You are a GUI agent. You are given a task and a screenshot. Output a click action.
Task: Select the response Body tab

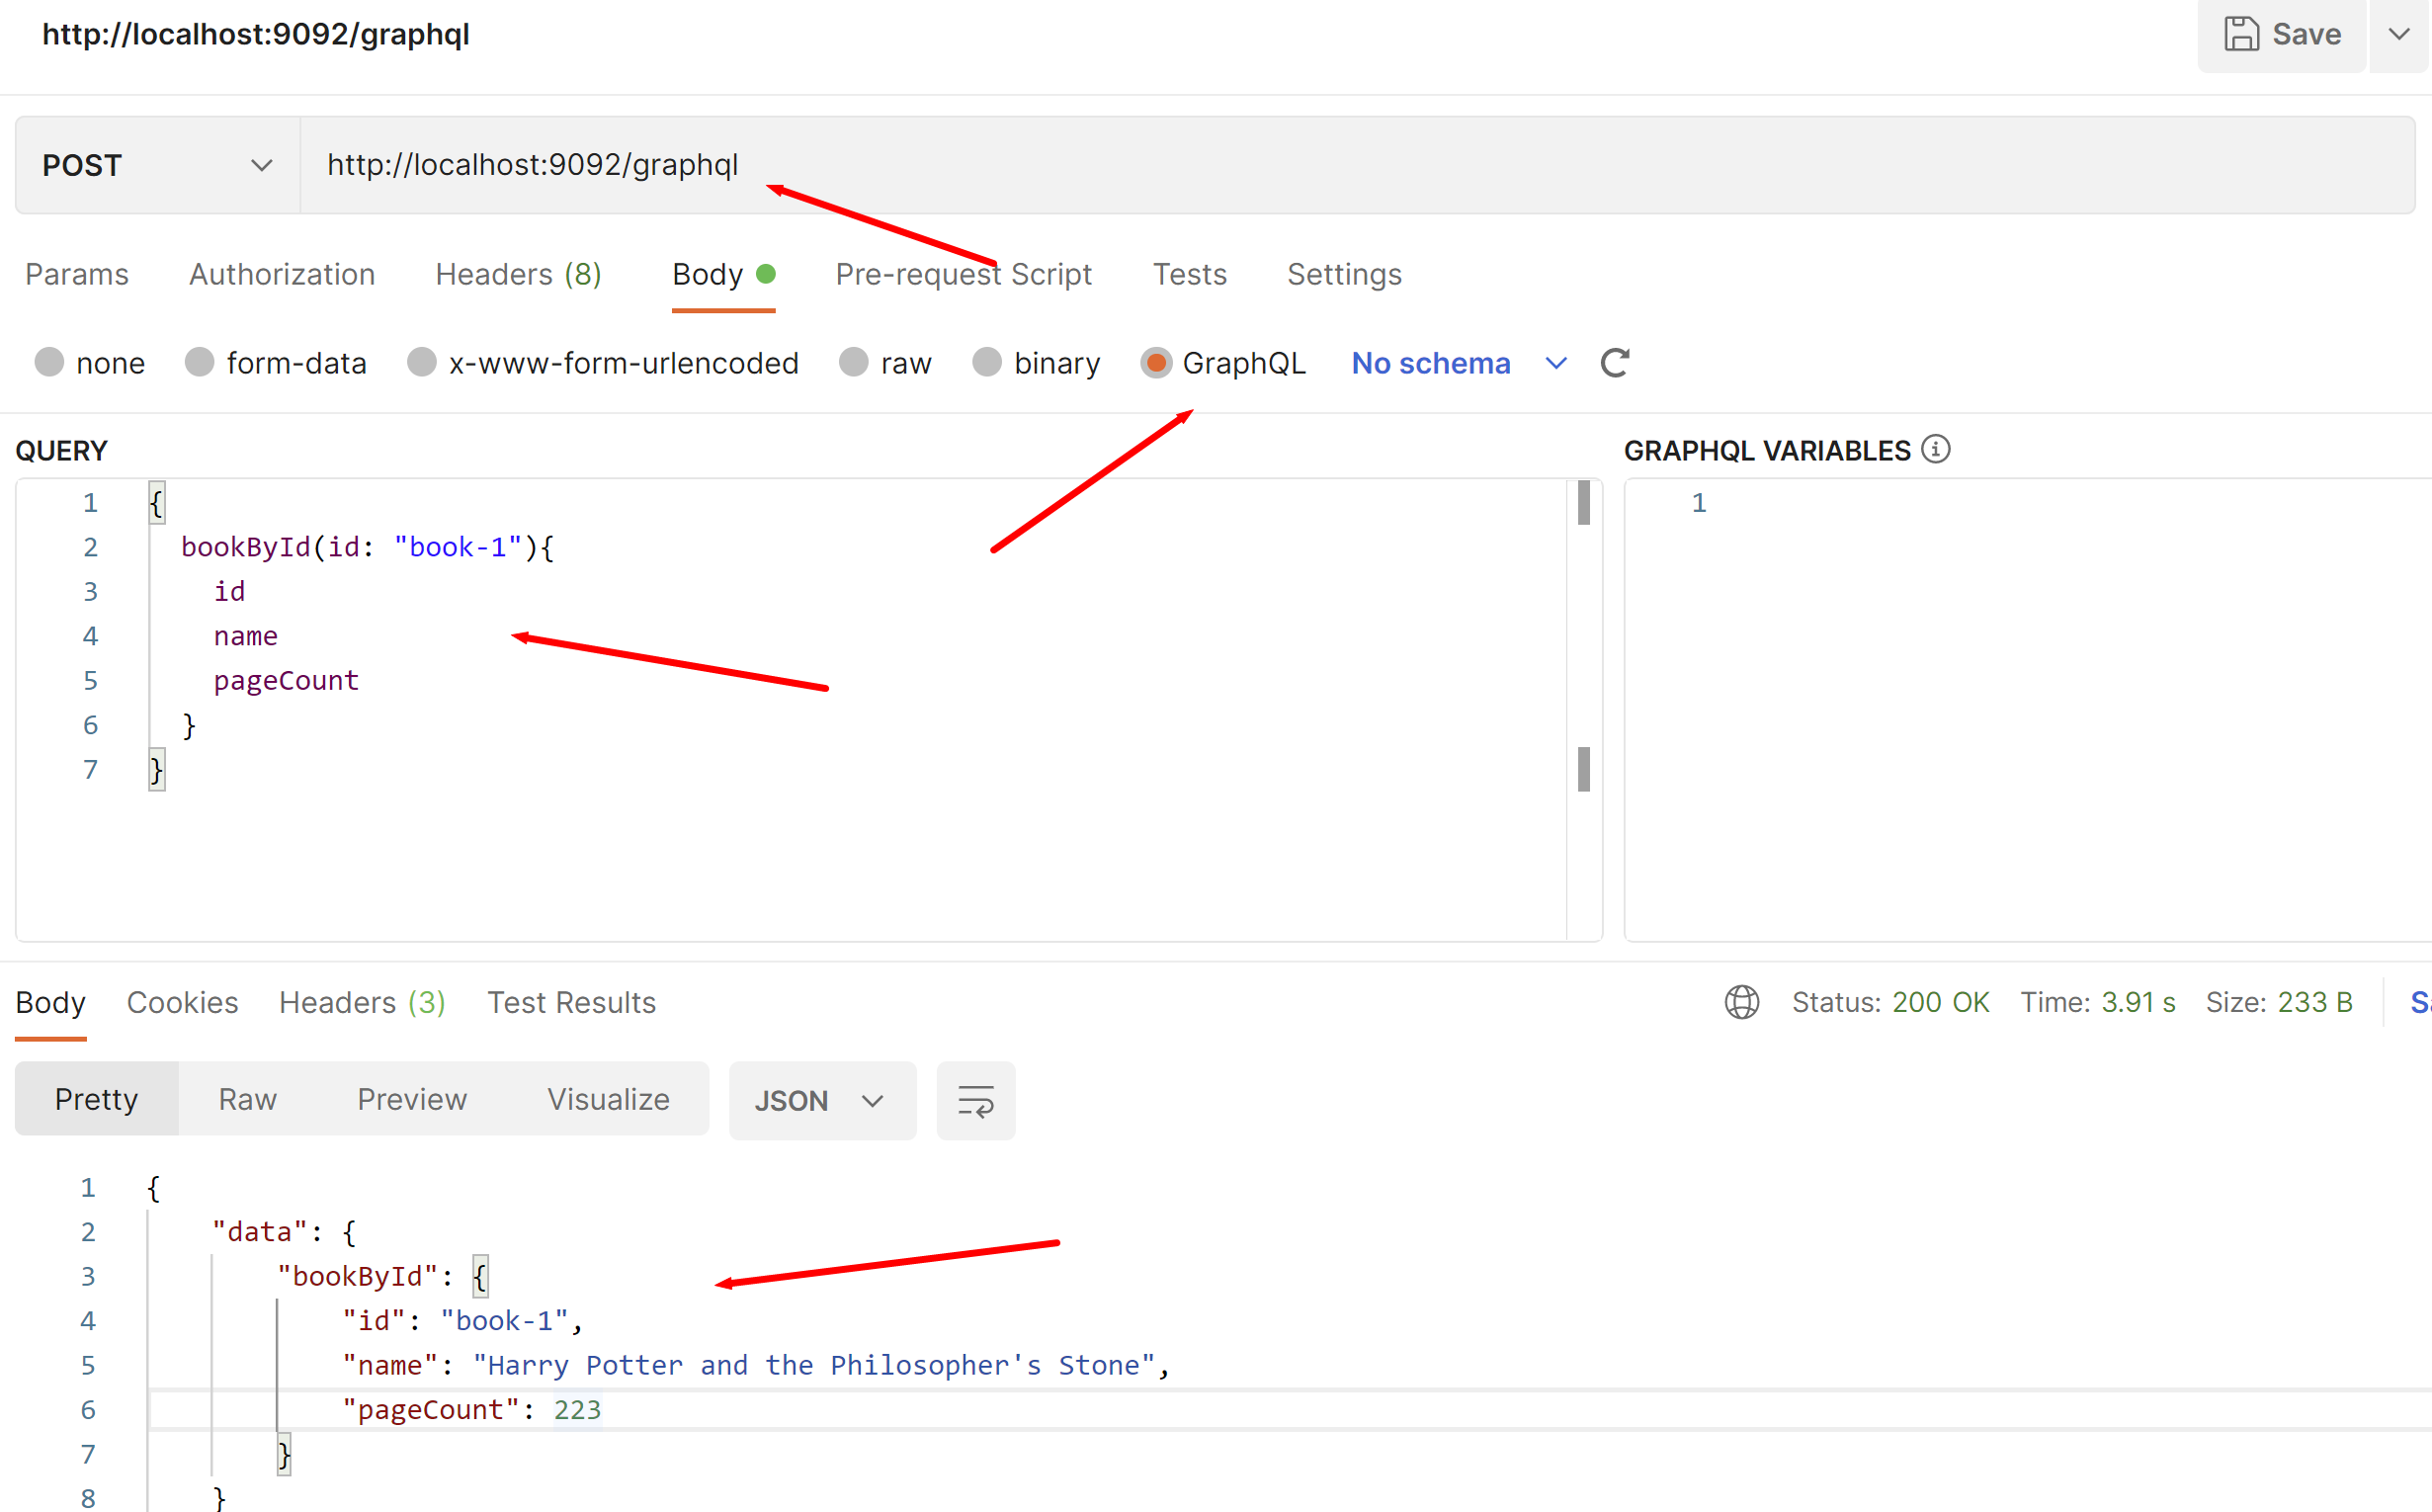[x=51, y=1002]
